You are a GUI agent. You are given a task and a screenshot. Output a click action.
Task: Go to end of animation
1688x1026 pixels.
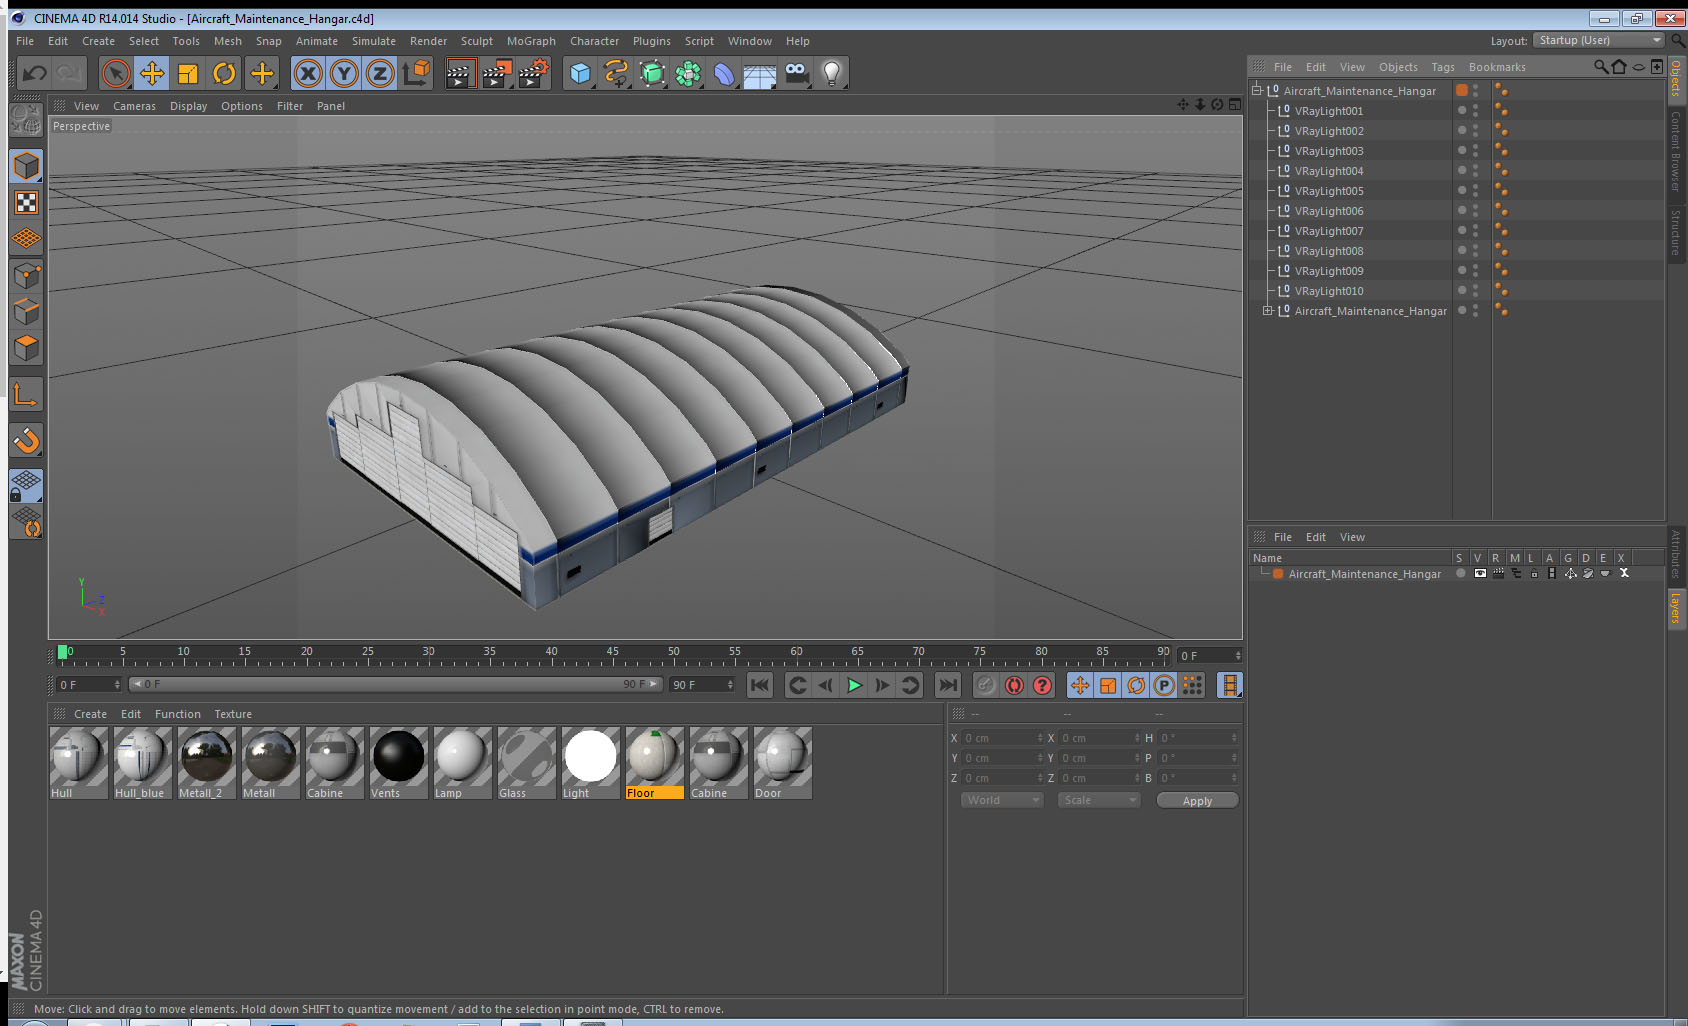(x=947, y=685)
